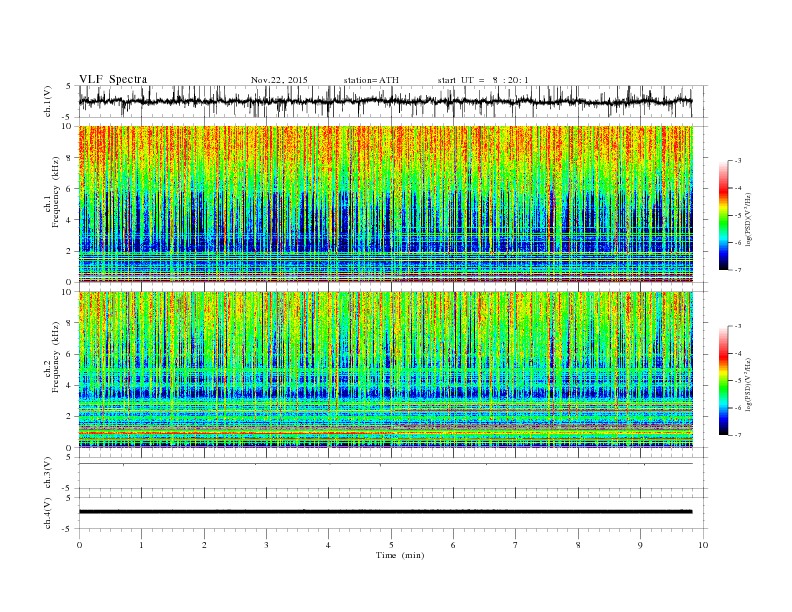Click time axis tick label '9'

(640, 545)
